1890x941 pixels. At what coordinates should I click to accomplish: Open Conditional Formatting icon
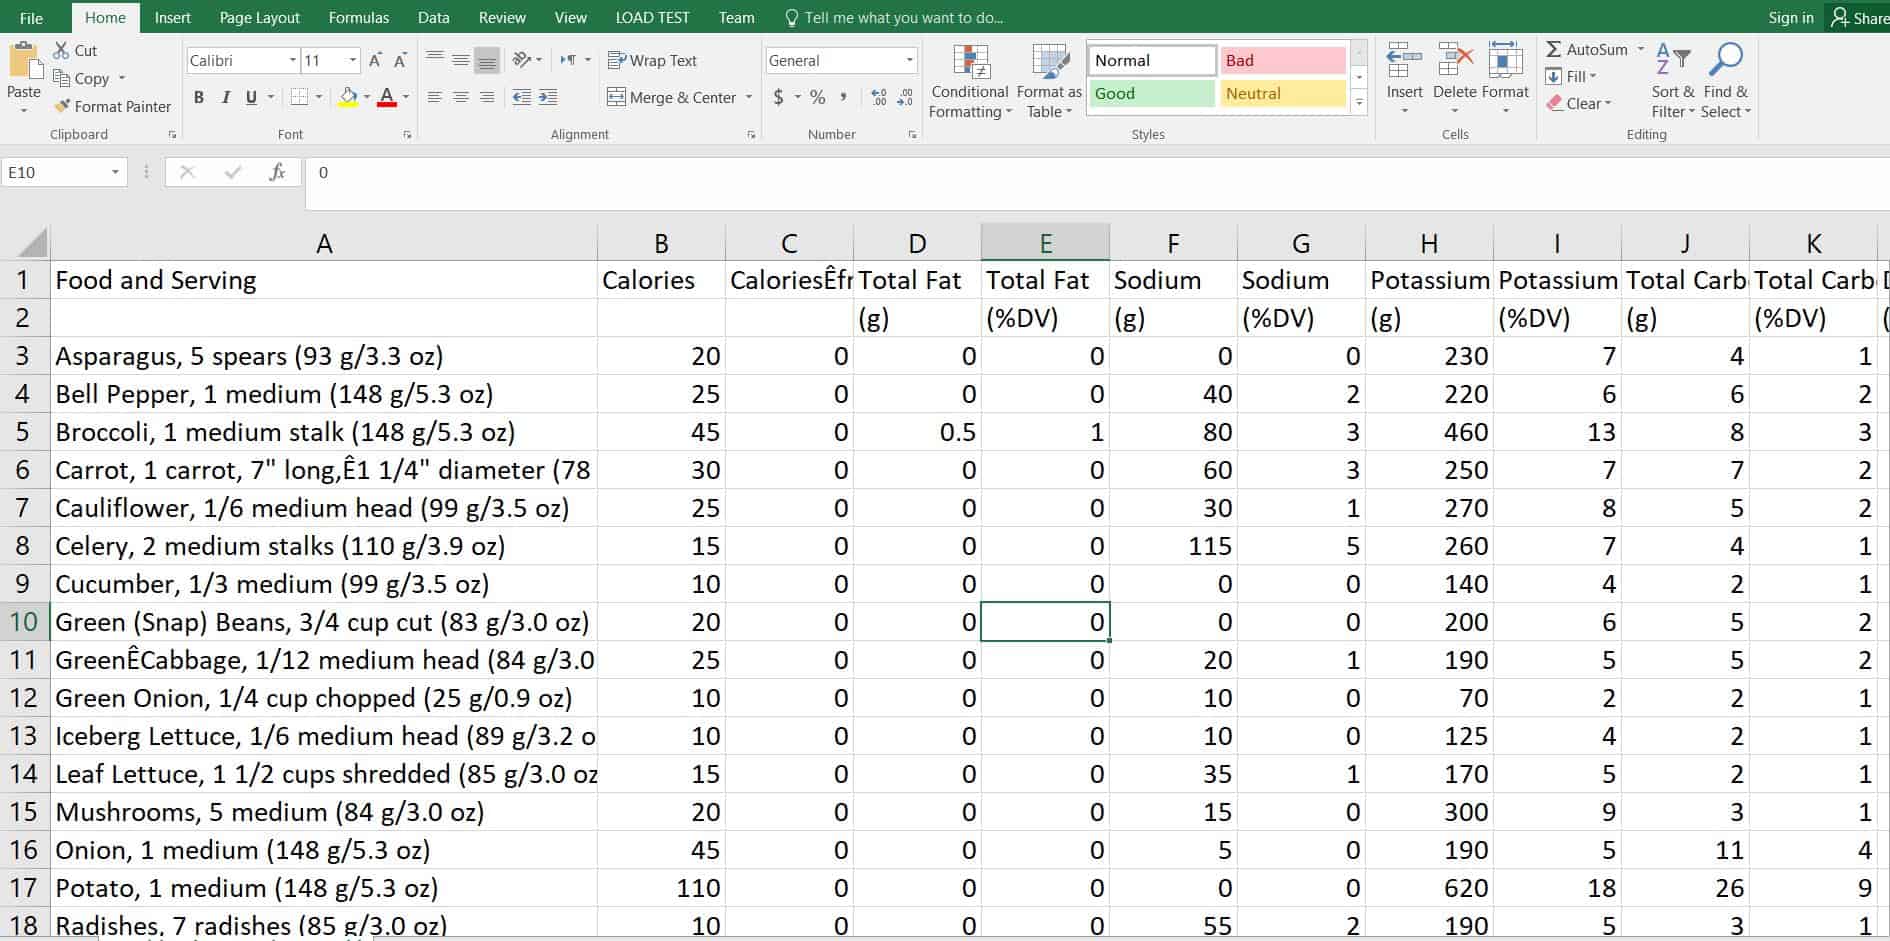tap(970, 62)
